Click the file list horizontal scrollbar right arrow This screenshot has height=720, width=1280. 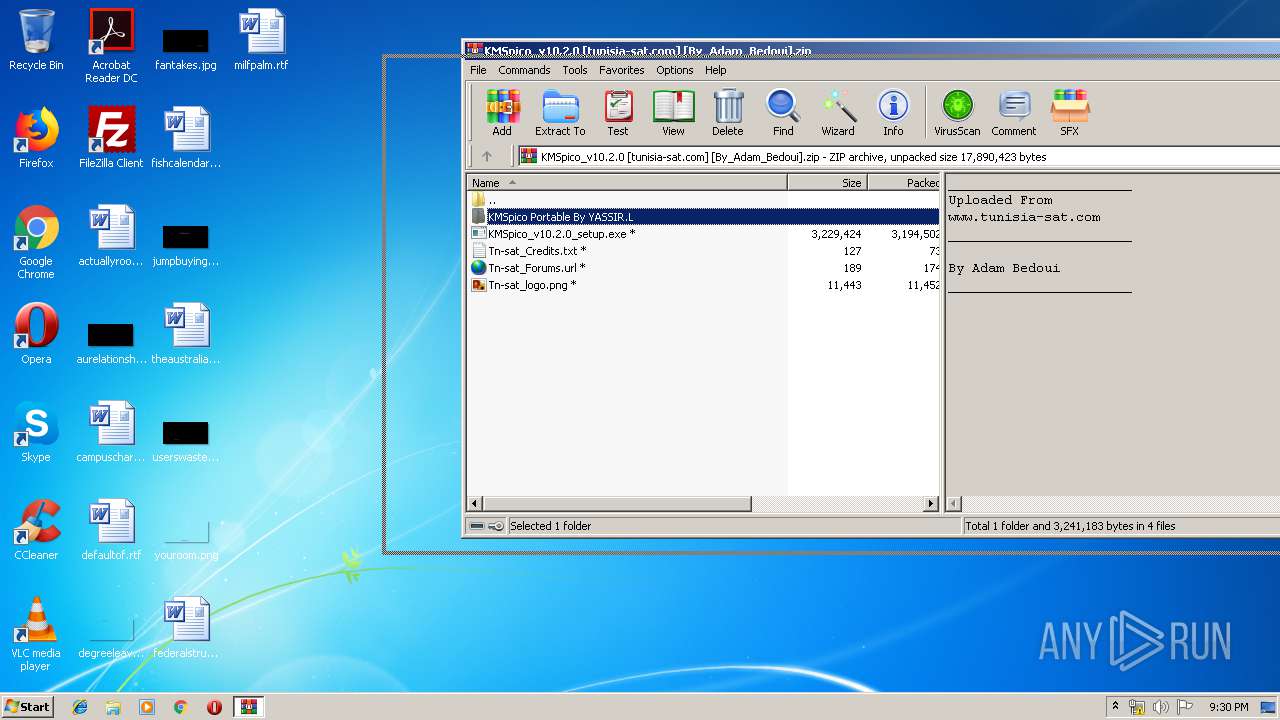[x=931, y=504]
